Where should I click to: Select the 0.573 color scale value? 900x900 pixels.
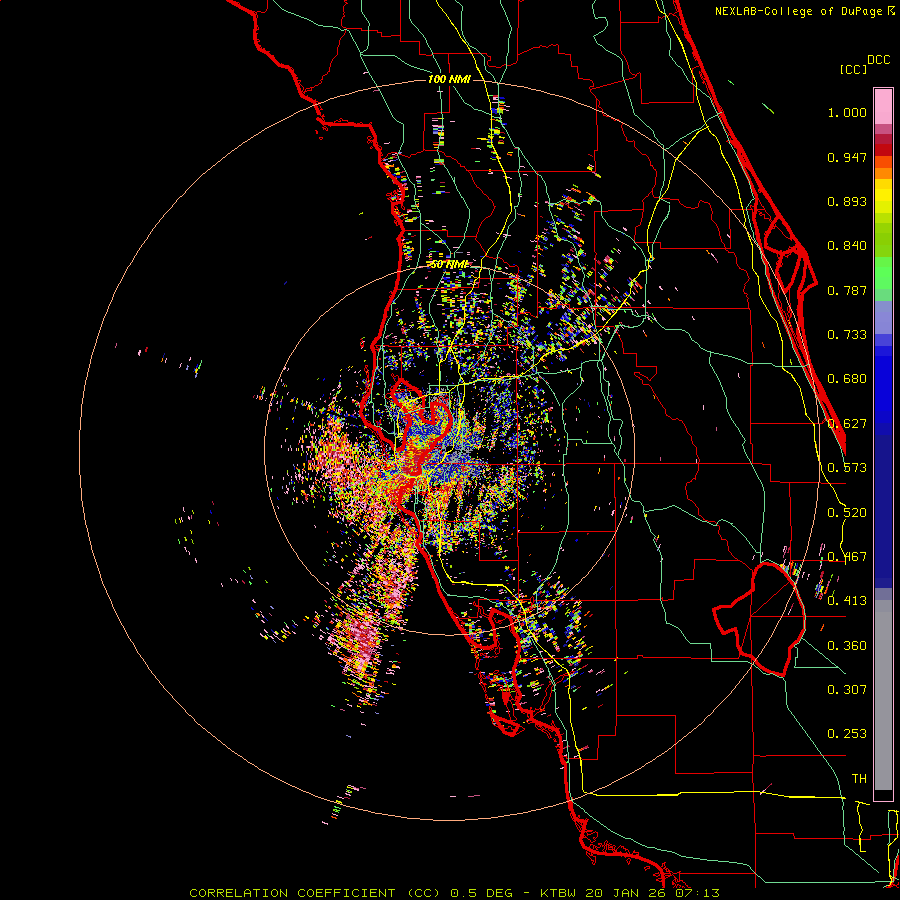(x=847, y=468)
